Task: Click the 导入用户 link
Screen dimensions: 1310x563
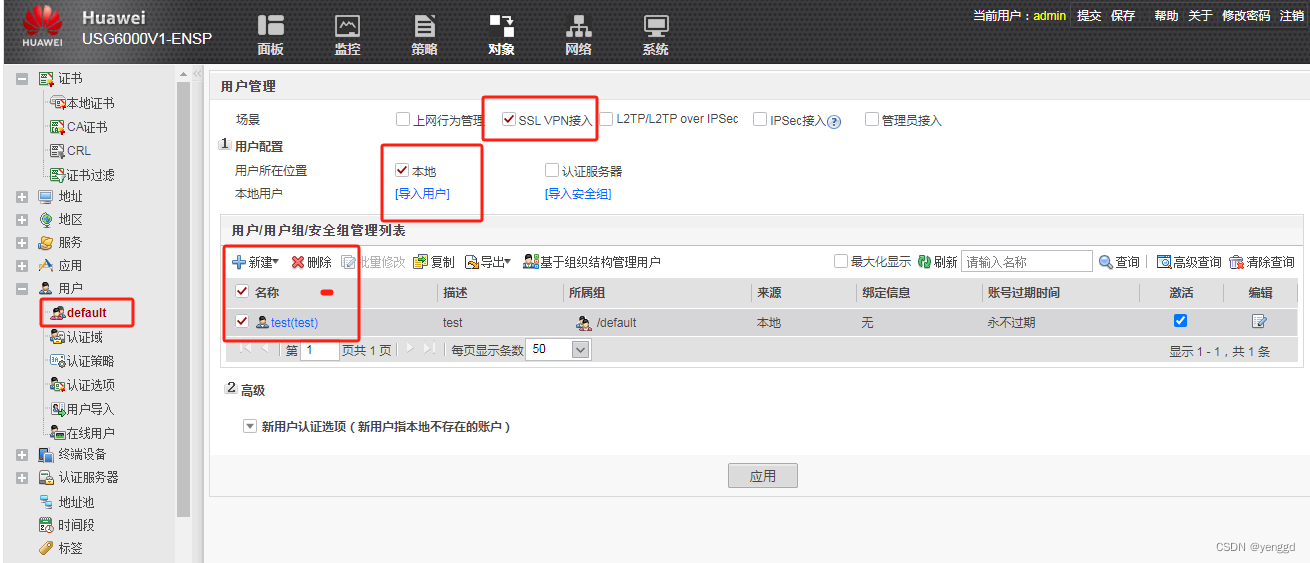Action: coord(423,194)
